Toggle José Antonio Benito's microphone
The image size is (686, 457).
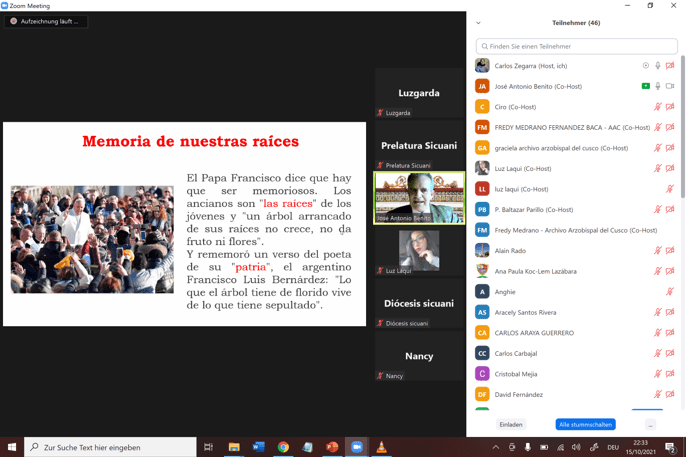[x=658, y=86]
